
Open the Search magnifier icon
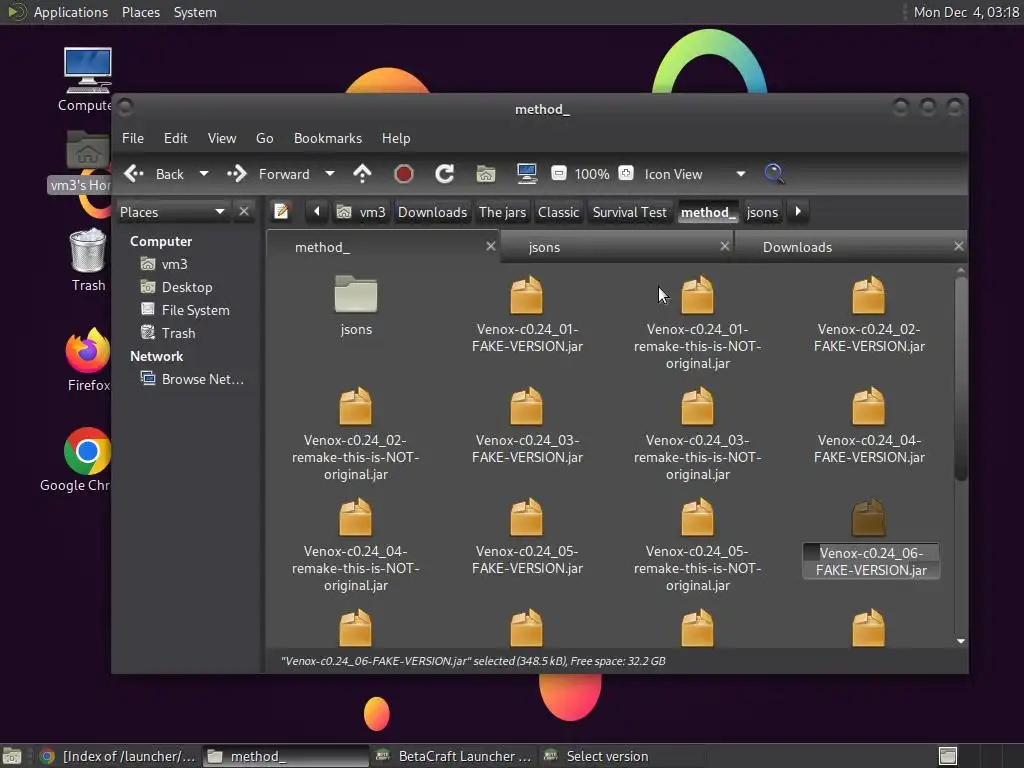pos(774,174)
